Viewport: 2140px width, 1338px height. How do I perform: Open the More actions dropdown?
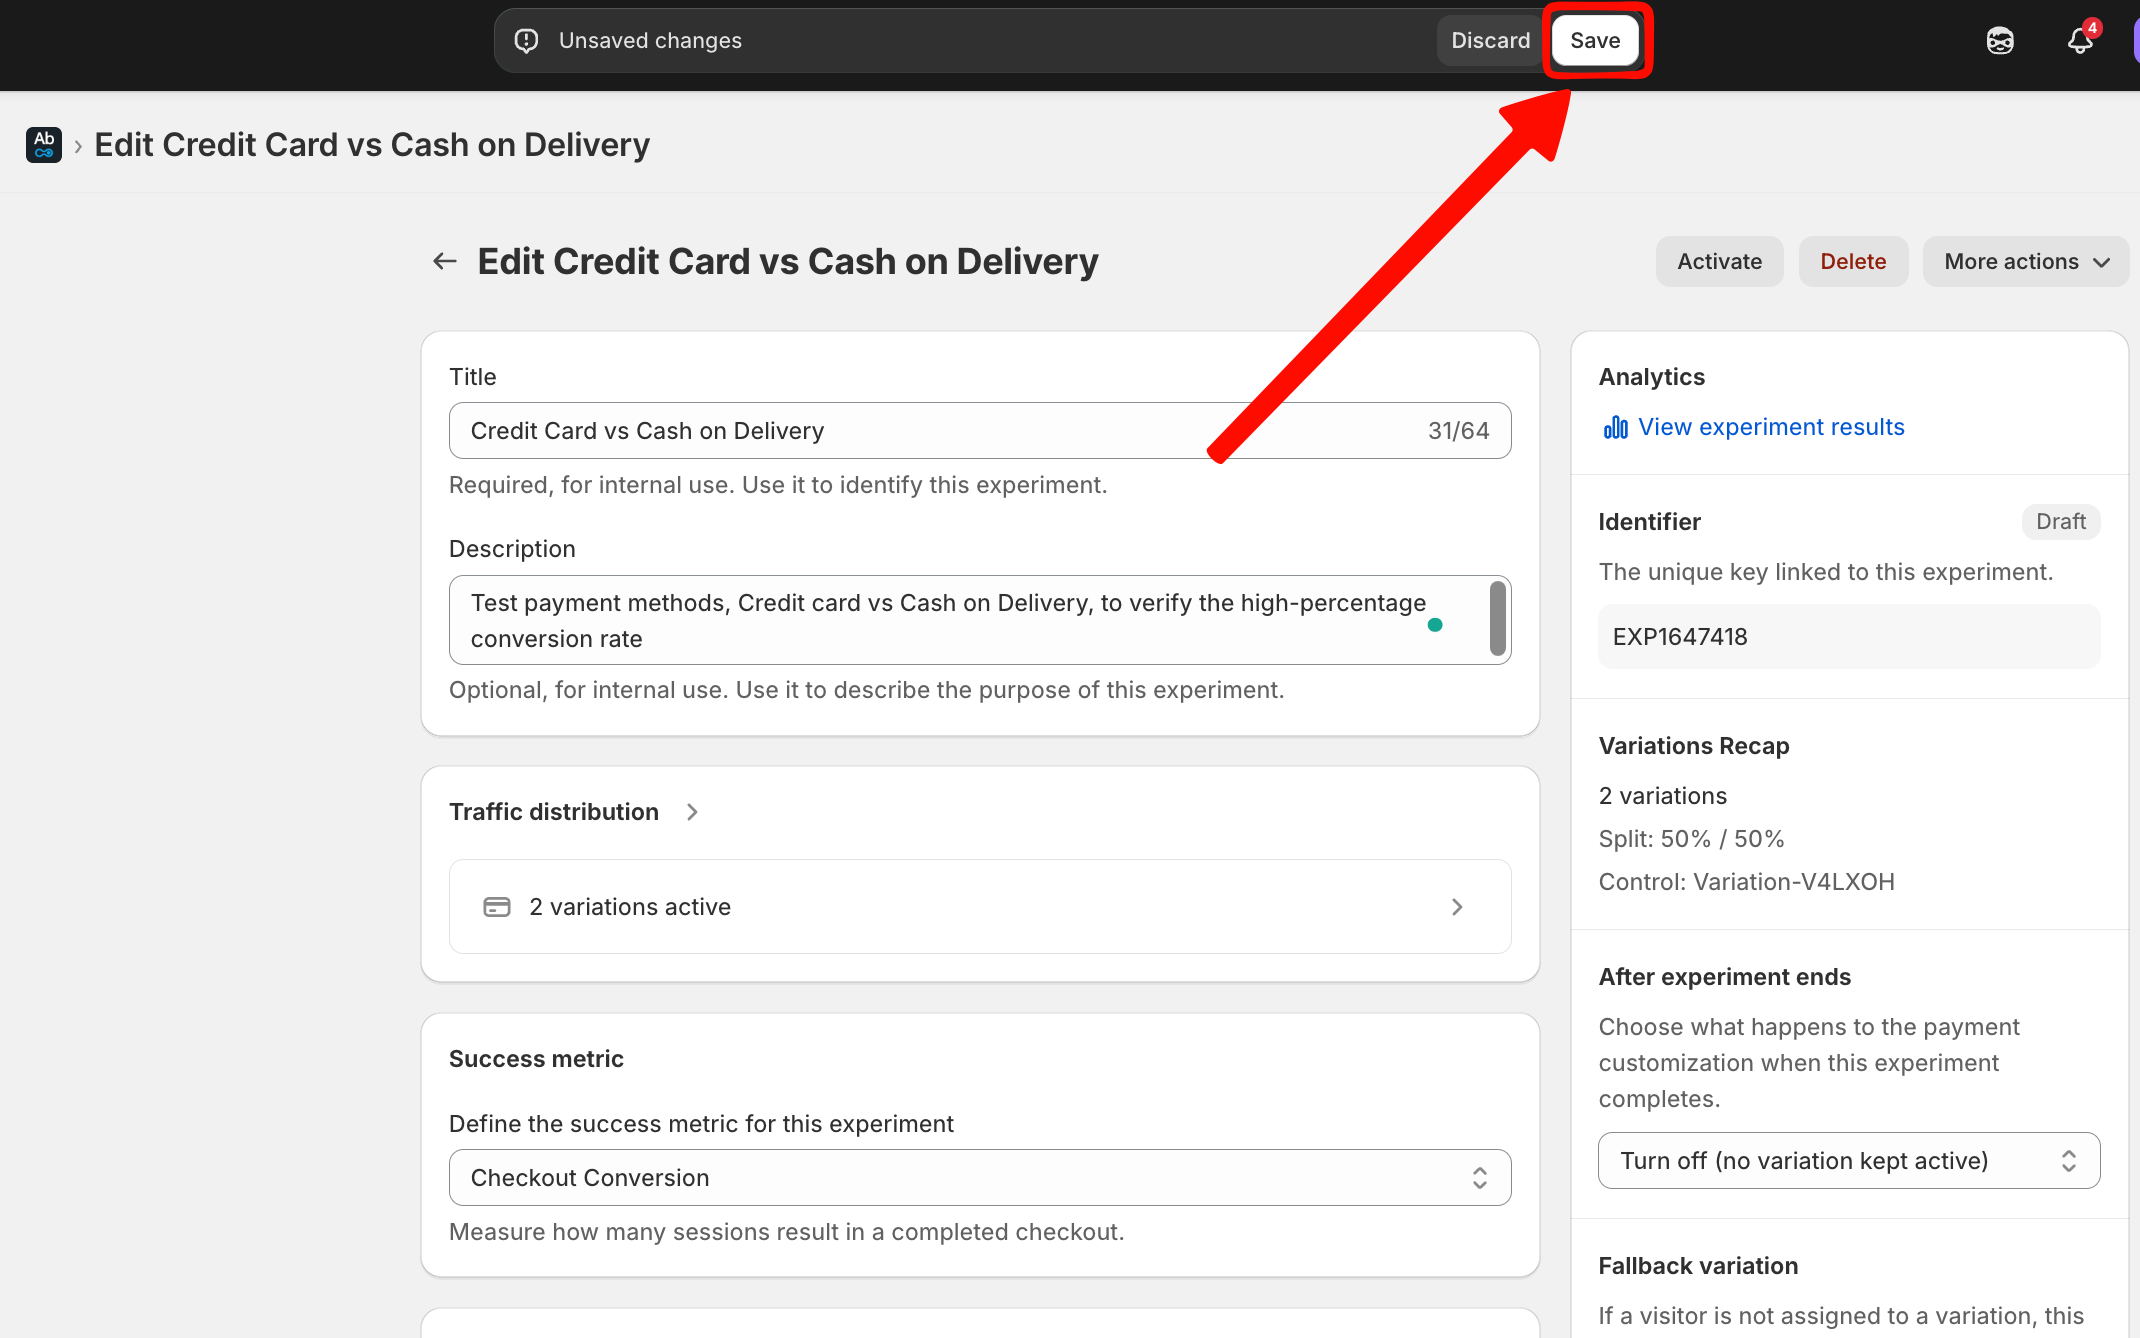pos(2025,262)
